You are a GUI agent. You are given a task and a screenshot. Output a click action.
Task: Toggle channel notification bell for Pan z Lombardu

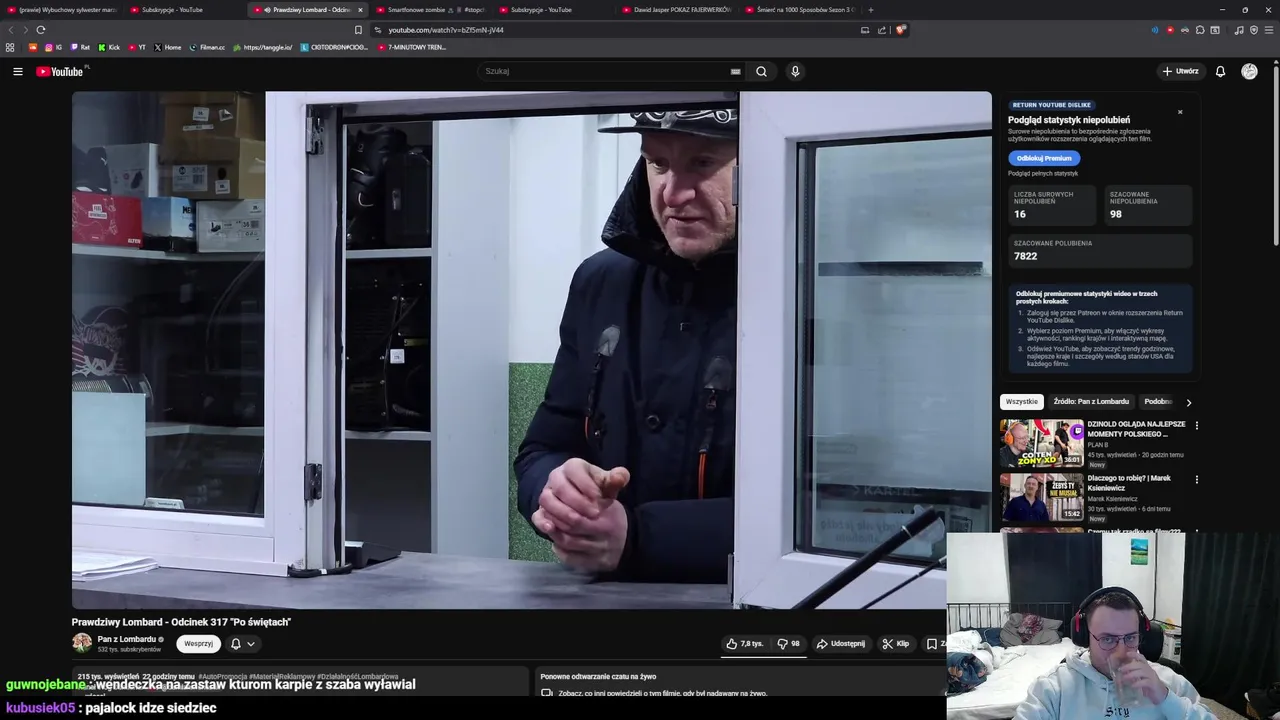point(236,644)
